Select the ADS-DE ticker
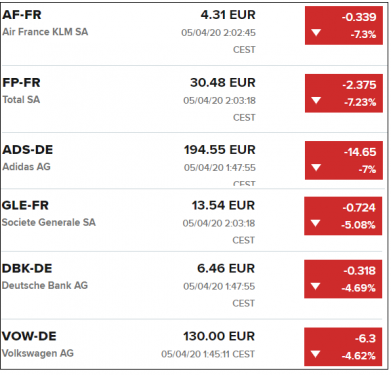Image resolution: width=391 pixels, height=375 pixels. pyautogui.click(x=28, y=150)
